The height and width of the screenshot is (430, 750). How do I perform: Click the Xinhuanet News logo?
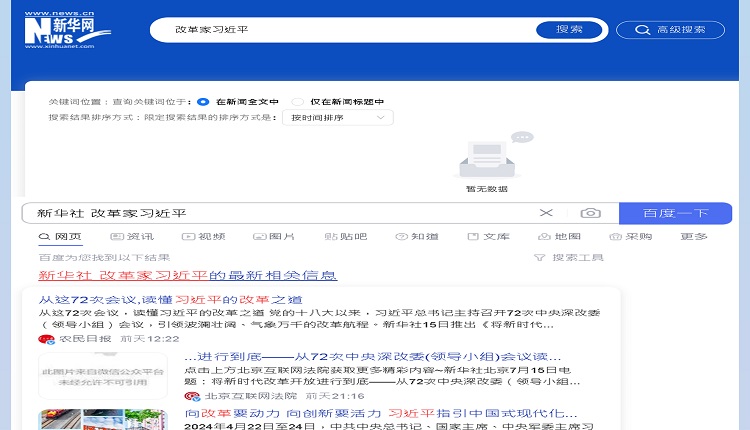67,30
